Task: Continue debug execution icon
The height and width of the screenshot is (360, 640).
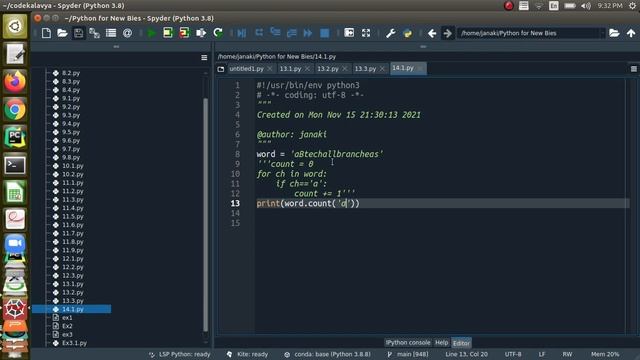Action: [308, 33]
